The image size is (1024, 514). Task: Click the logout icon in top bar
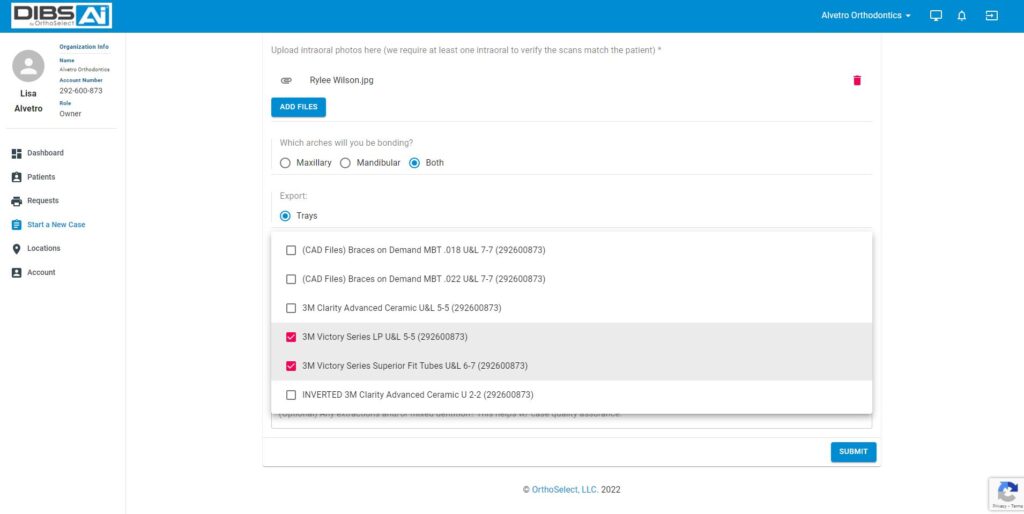991,16
